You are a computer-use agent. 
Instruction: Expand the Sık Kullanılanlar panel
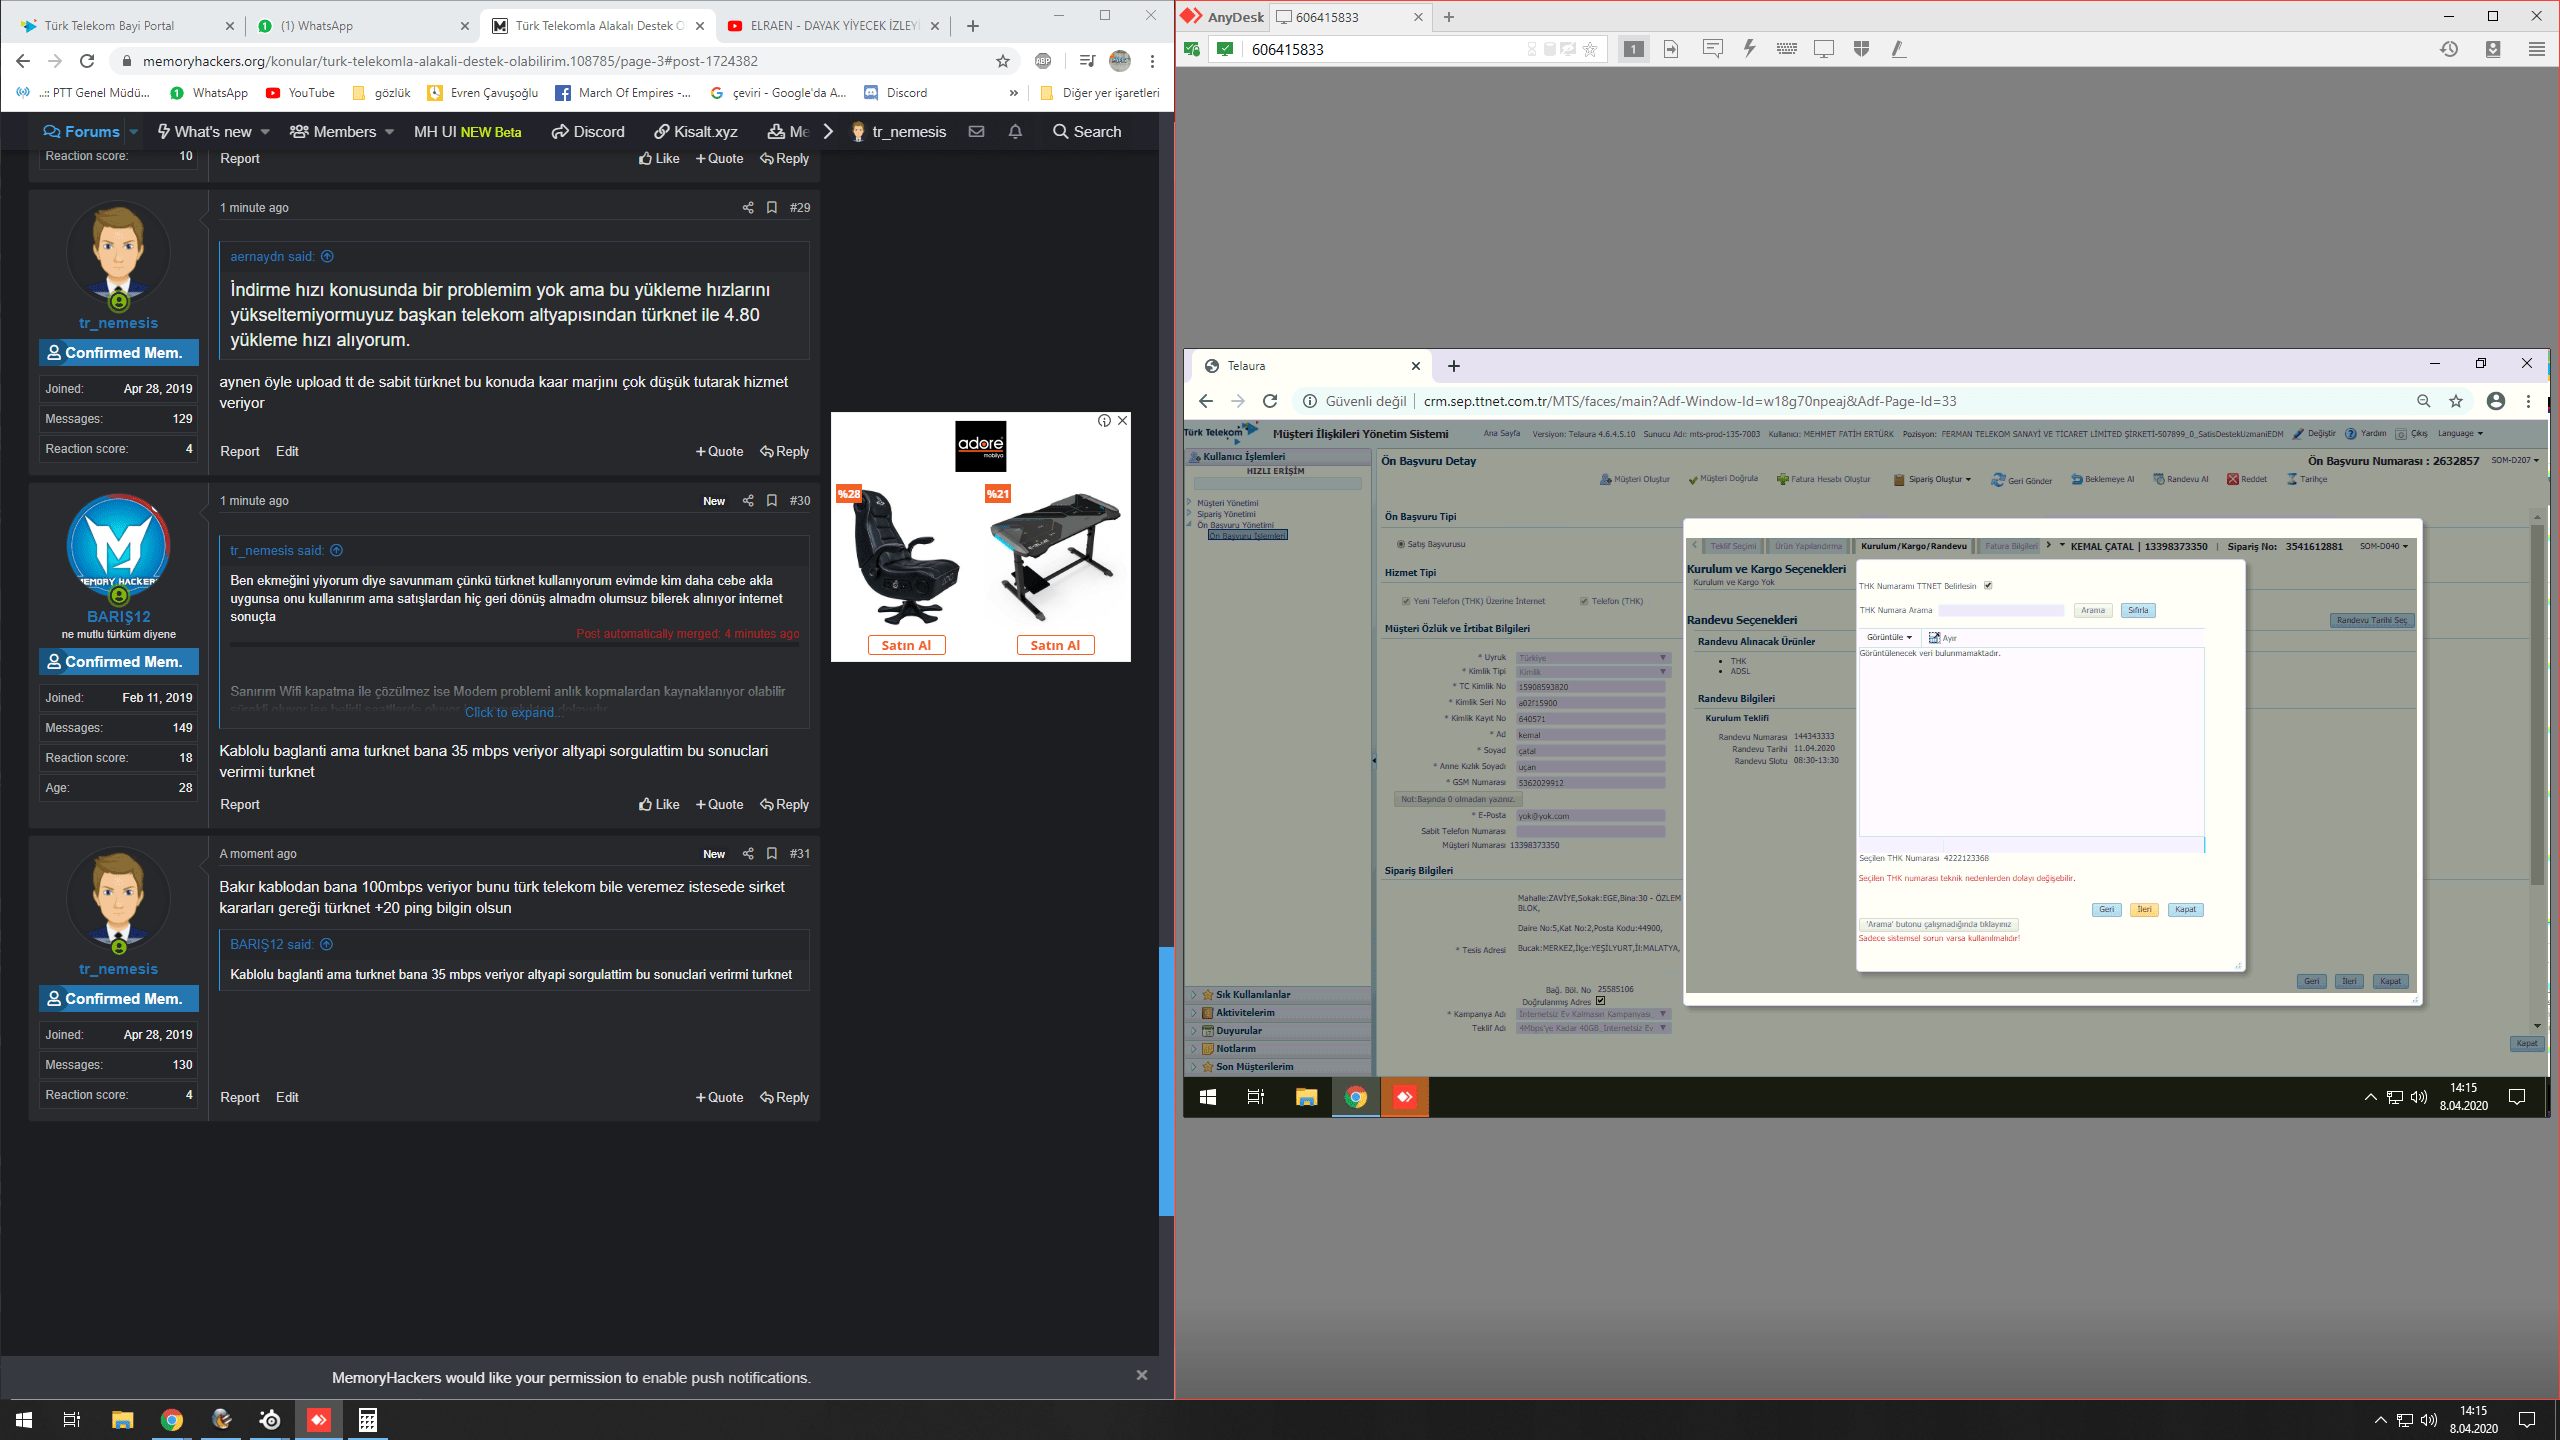[1194, 995]
